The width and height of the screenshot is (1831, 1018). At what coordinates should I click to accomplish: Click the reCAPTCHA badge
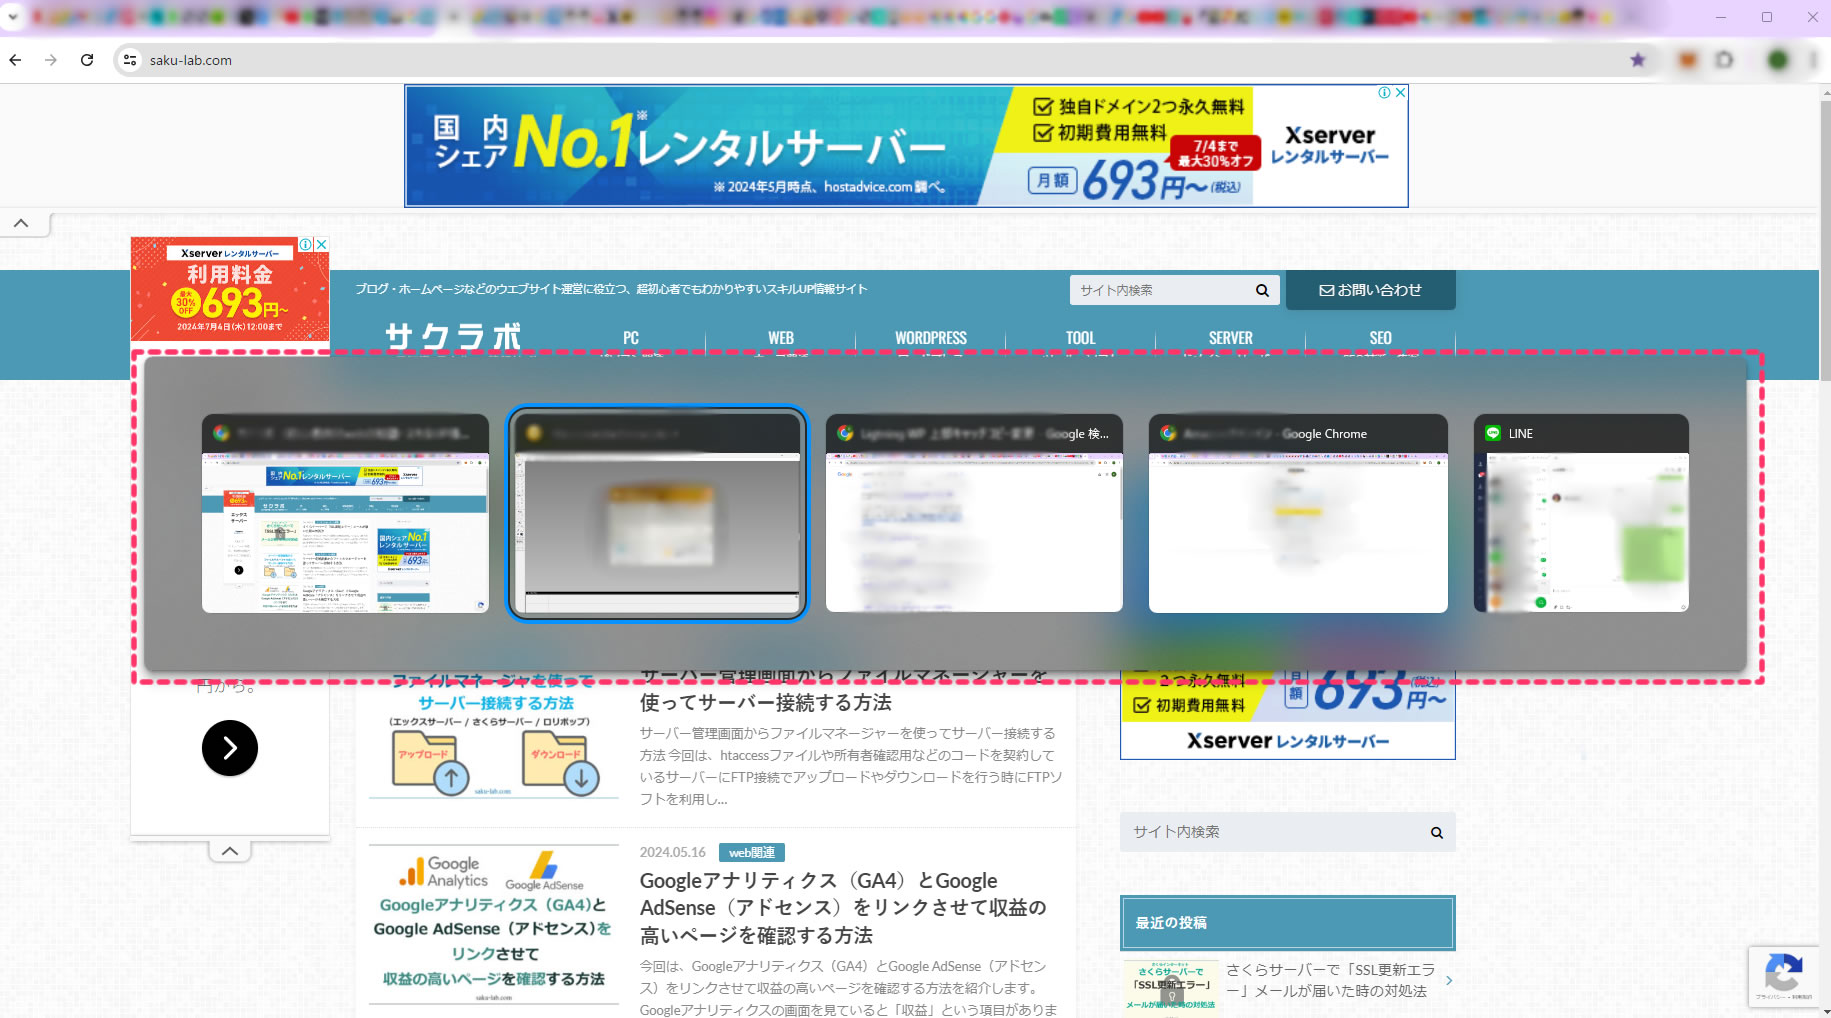tap(1784, 976)
